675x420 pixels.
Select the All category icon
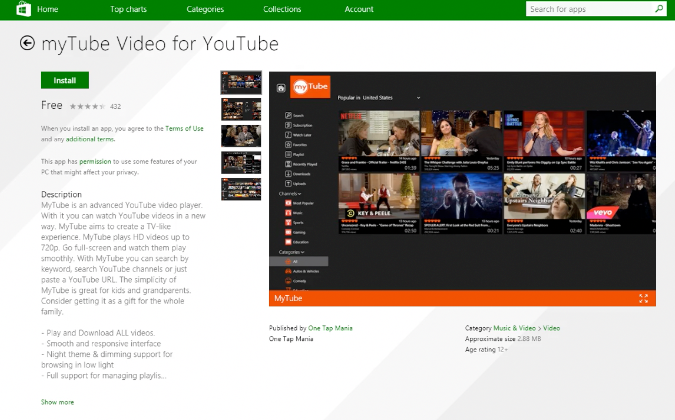pos(288,261)
